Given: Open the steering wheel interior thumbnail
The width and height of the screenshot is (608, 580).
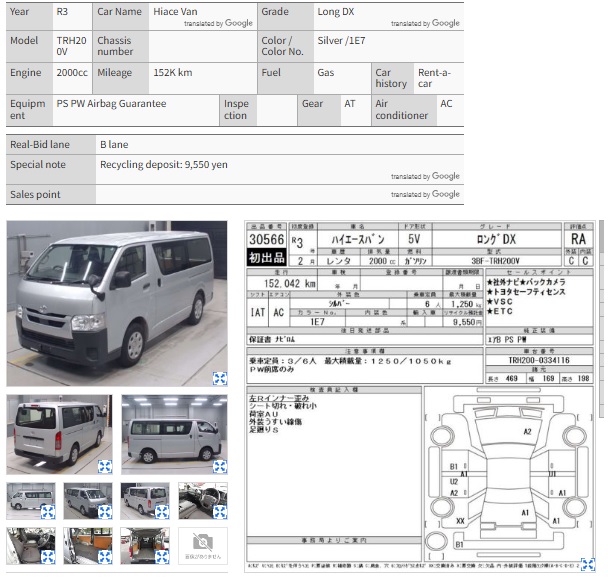Looking at the screenshot, I should (x=203, y=501).
